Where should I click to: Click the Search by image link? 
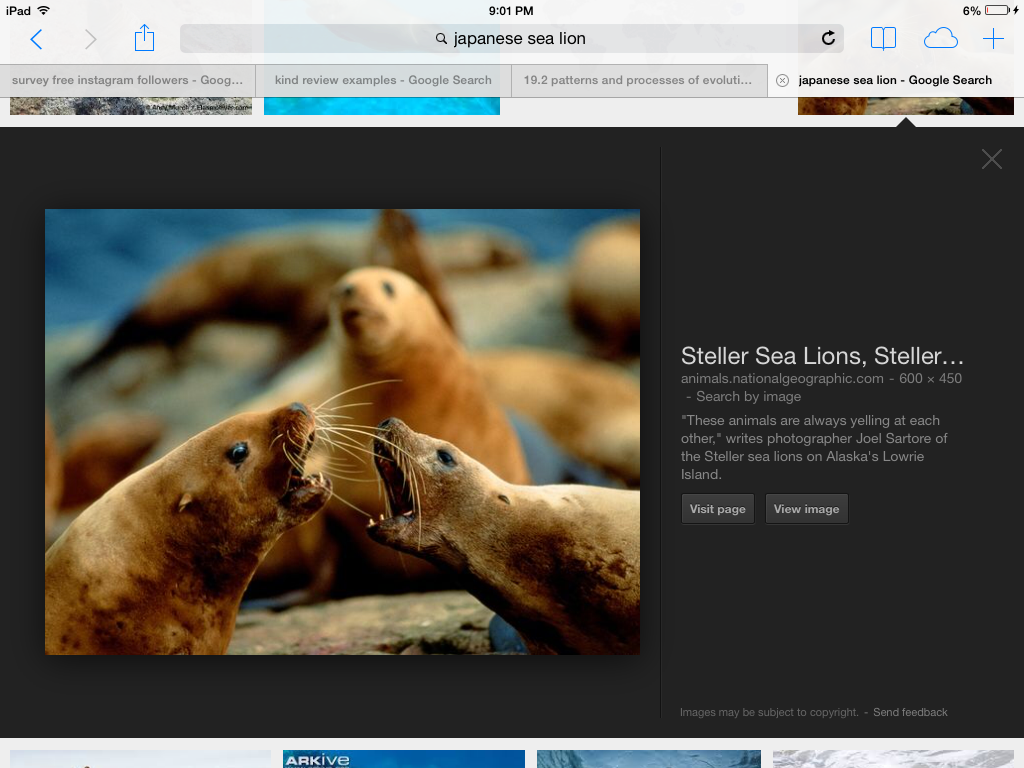coord(748,396)
